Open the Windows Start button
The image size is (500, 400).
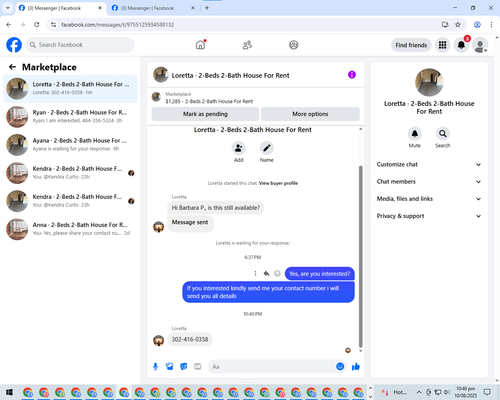tap(9, 392)
